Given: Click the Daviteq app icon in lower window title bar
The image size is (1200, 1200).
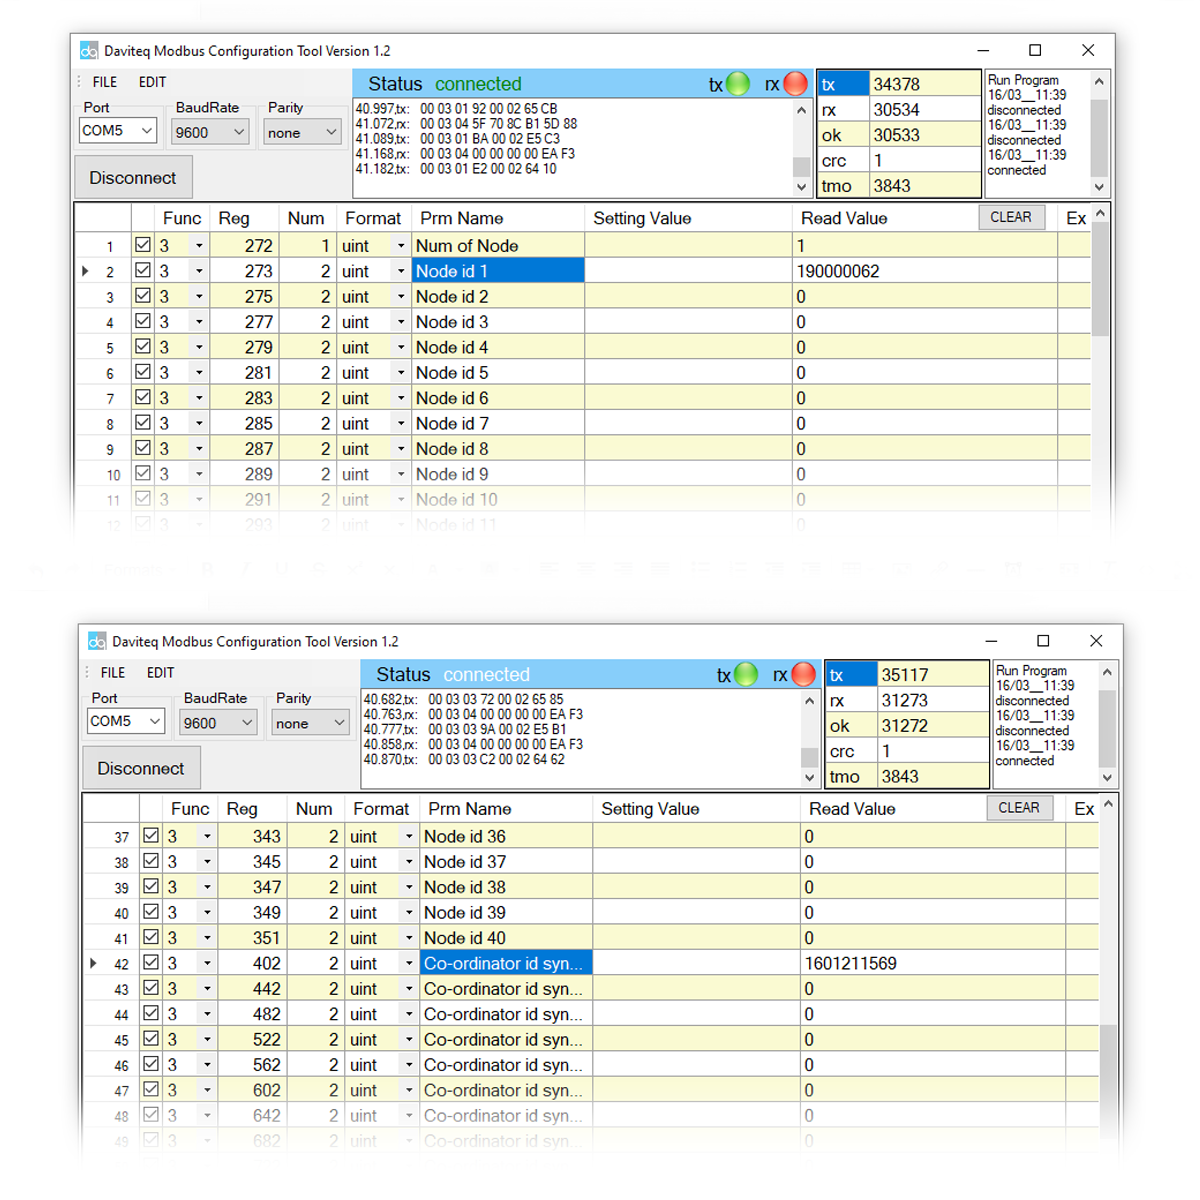Looking at the screenshot, I should click(97, 641).
